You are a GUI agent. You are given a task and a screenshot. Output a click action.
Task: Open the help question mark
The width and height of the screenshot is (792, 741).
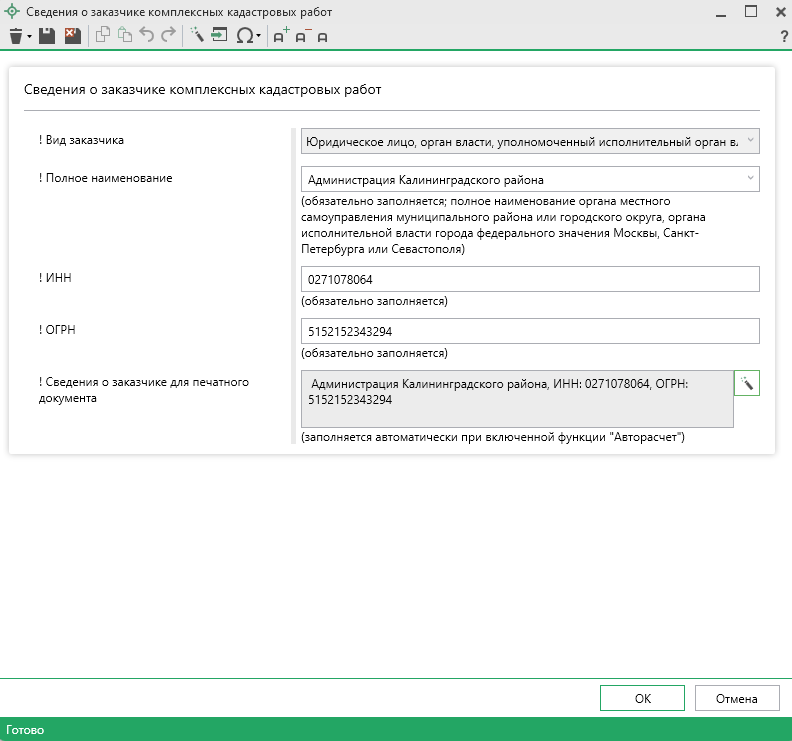(784, 37)
